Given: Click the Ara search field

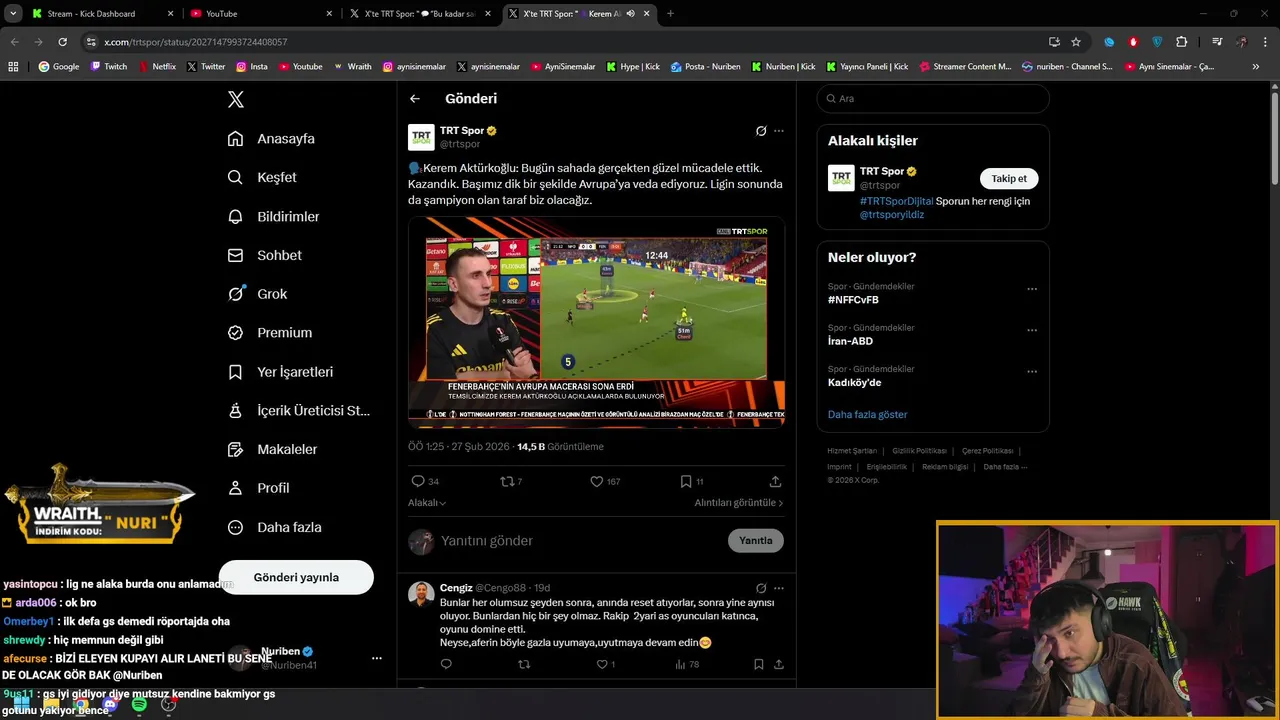Looking at the screenshot, I should tap(933, 98).
